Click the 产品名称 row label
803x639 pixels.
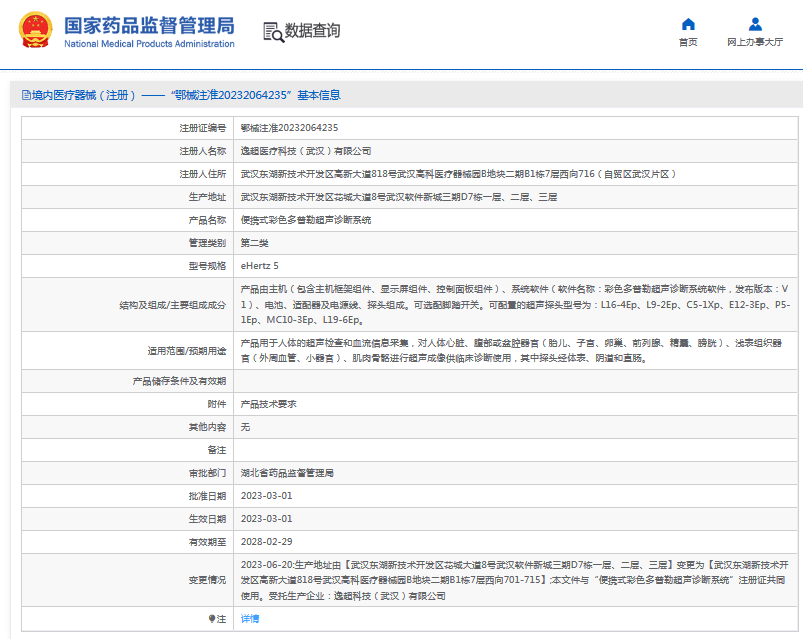pyautogui.click(x=207, y=220)
